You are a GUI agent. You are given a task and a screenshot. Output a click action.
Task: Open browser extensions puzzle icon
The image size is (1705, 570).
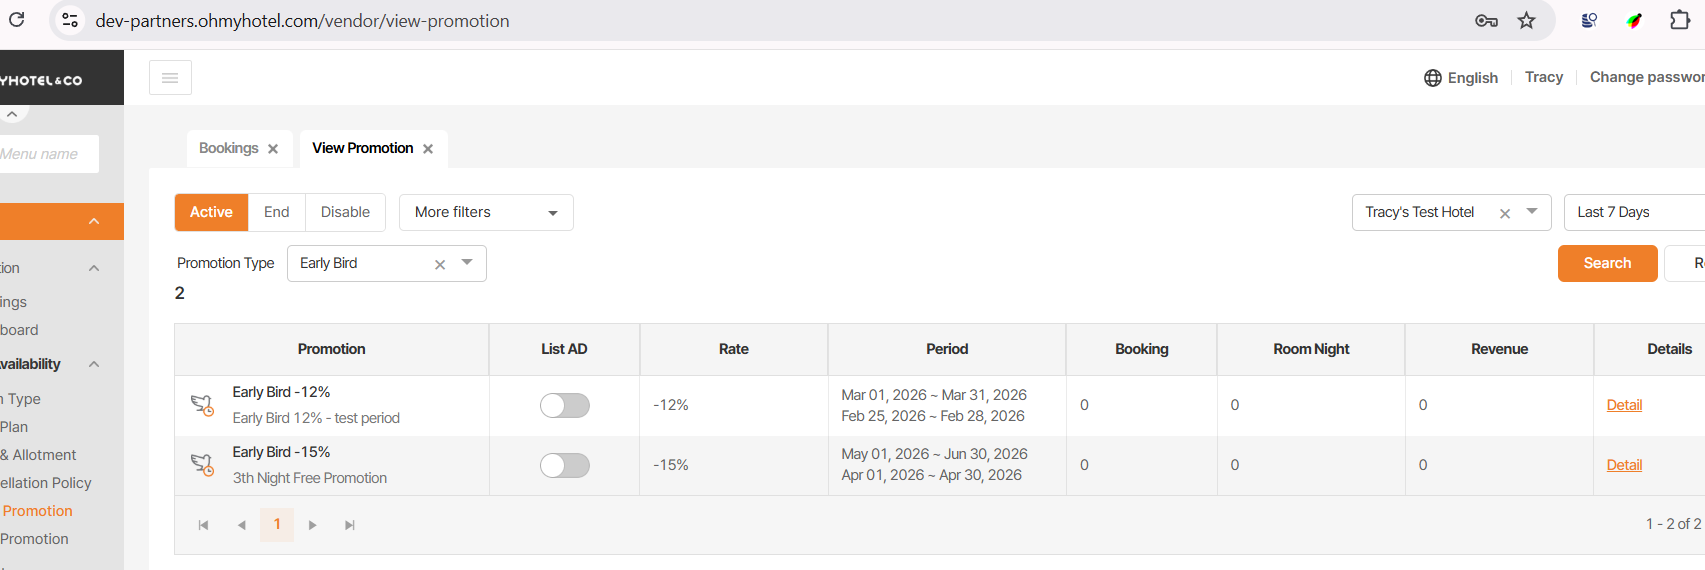(x=1680, y=21)
